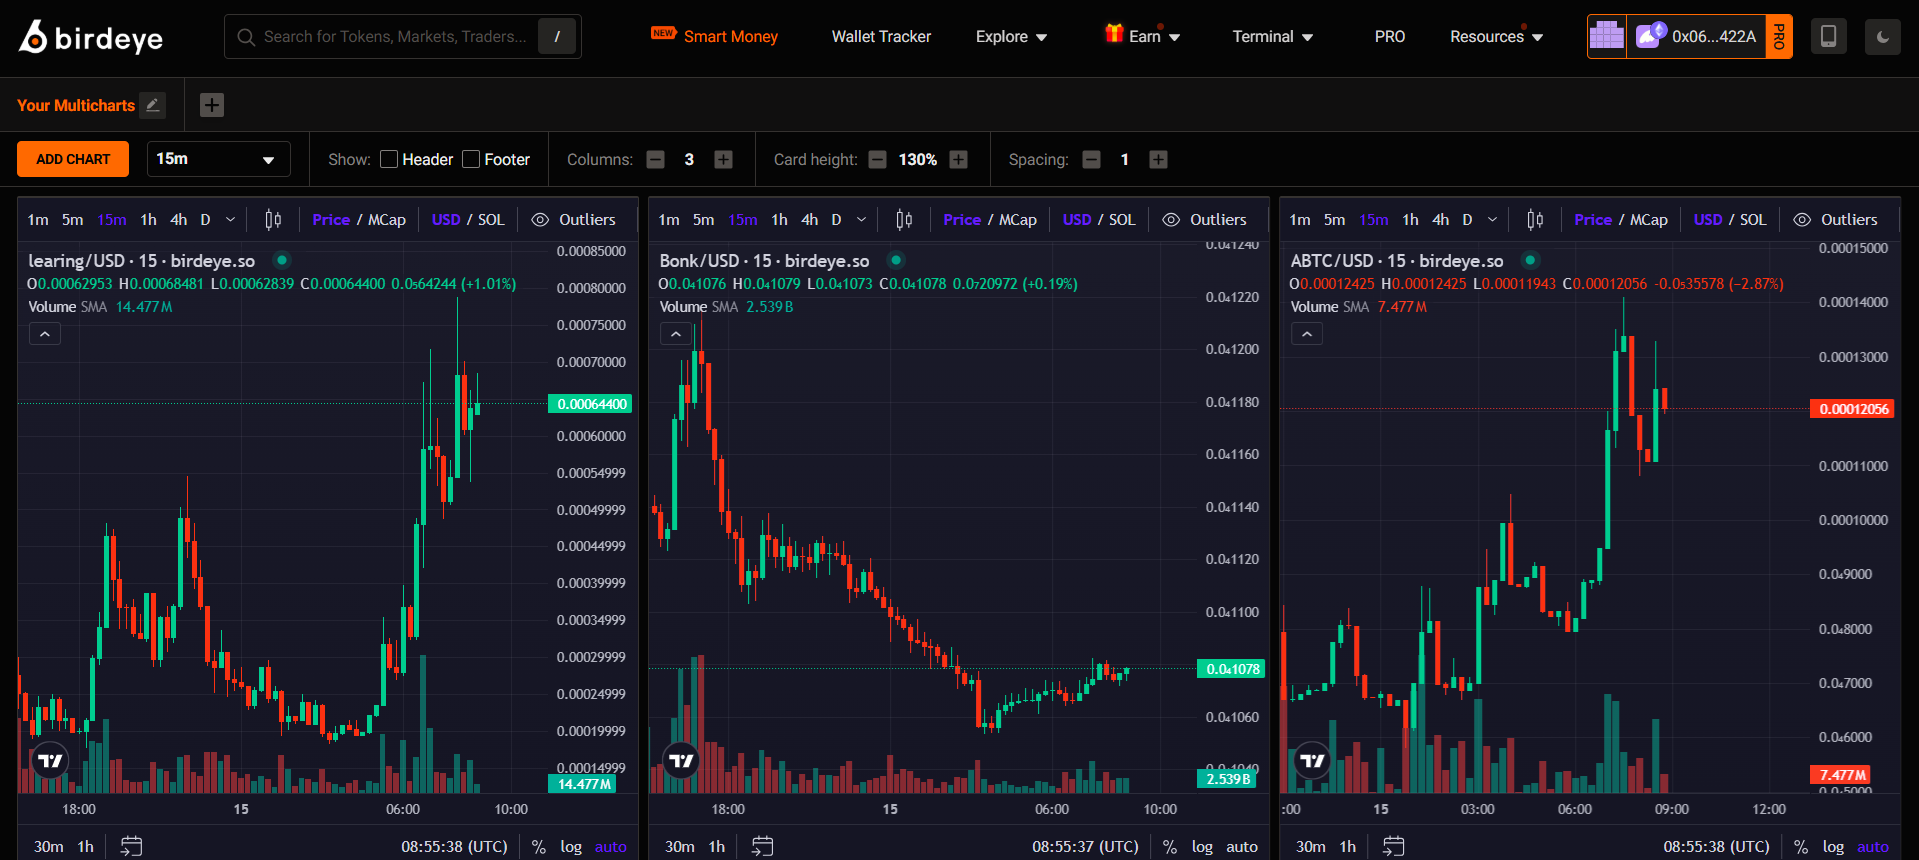Expand the Terminal menu

pos(1273,37)
